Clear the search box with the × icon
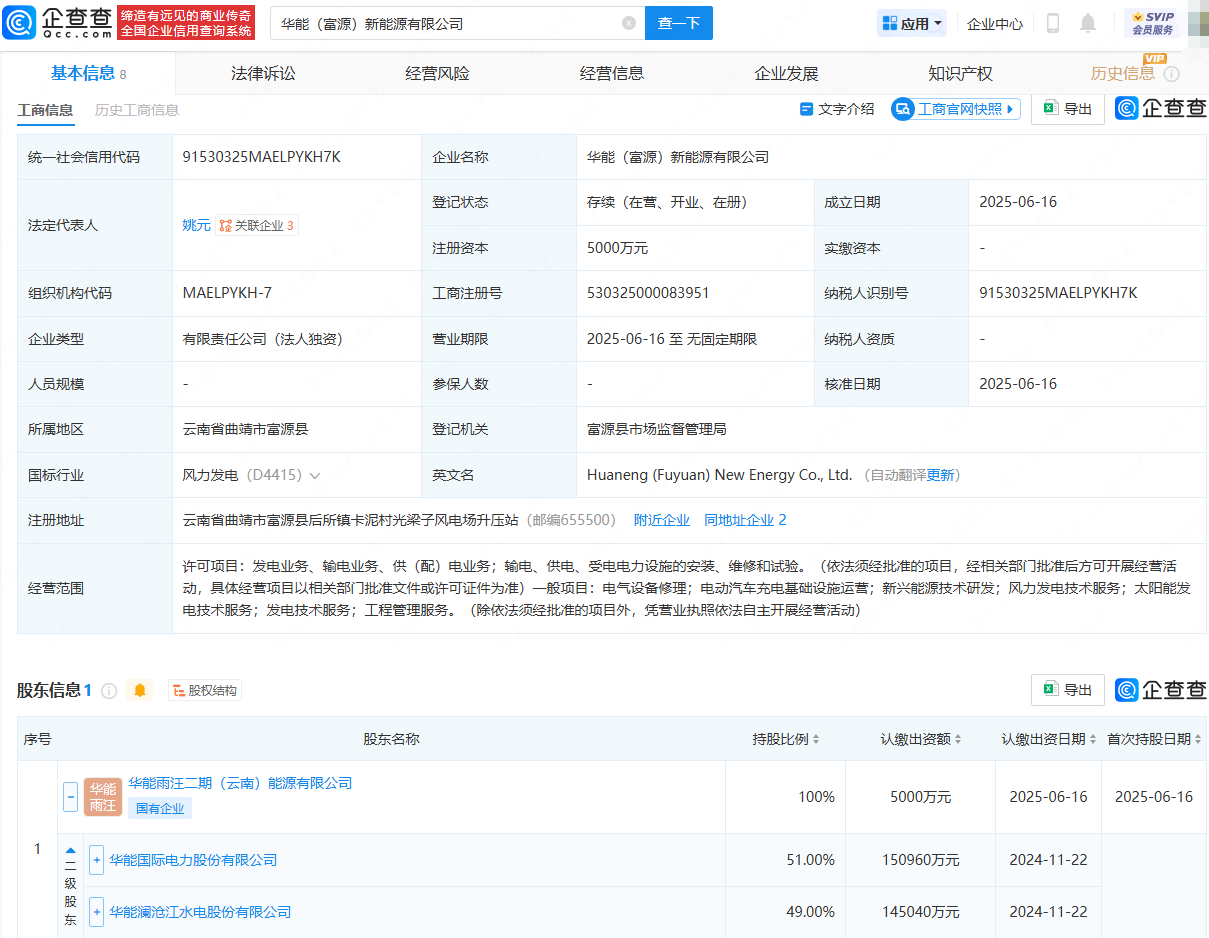1209x938 pixels. (x=628, y=23)
